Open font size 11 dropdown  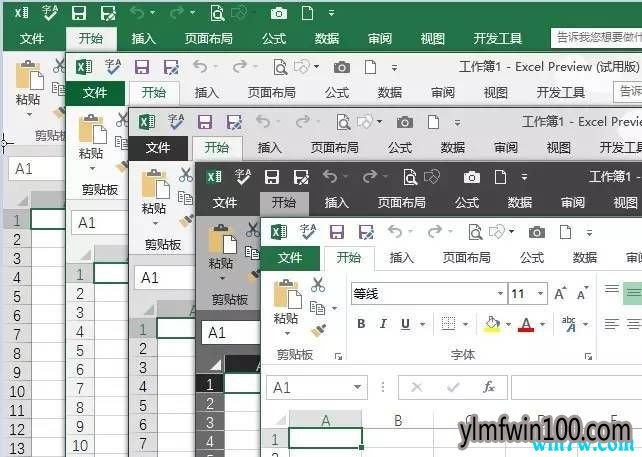[540, 293]
